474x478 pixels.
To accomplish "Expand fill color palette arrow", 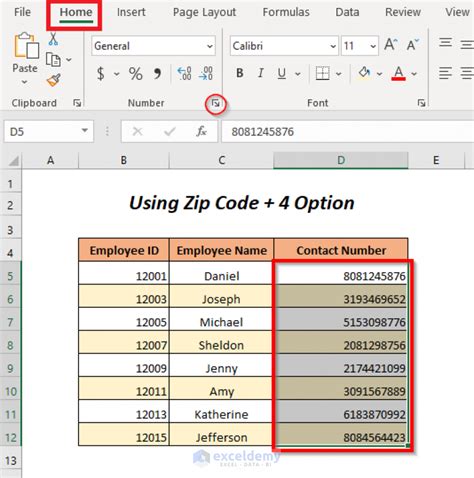I will pos(379,74).
